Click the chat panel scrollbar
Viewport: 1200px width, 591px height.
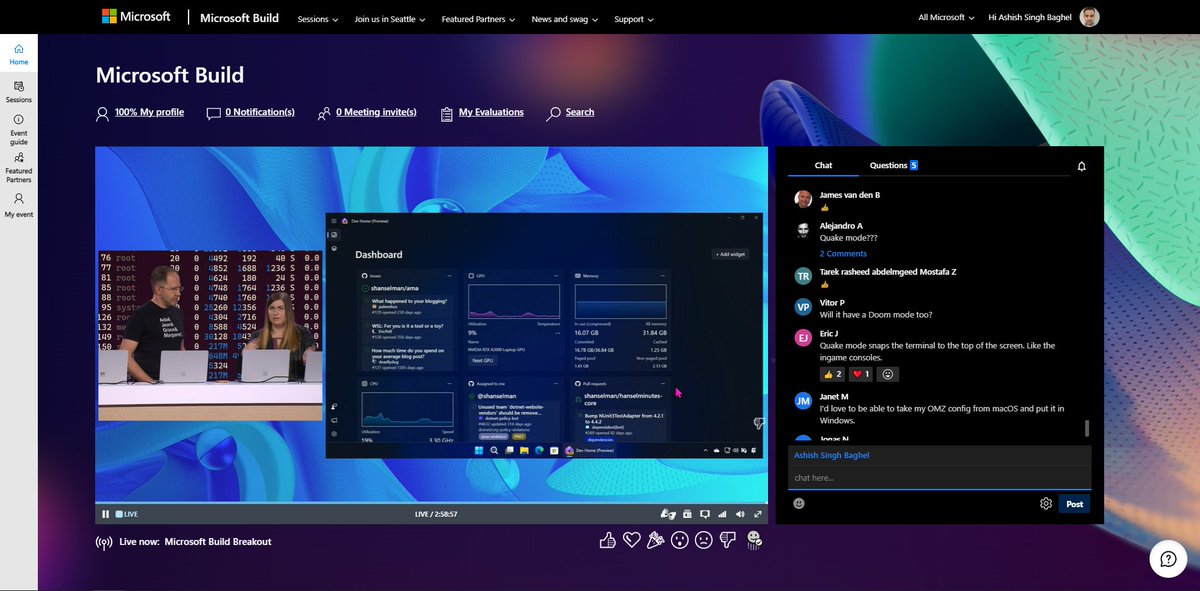click(x=1087, y=428)
